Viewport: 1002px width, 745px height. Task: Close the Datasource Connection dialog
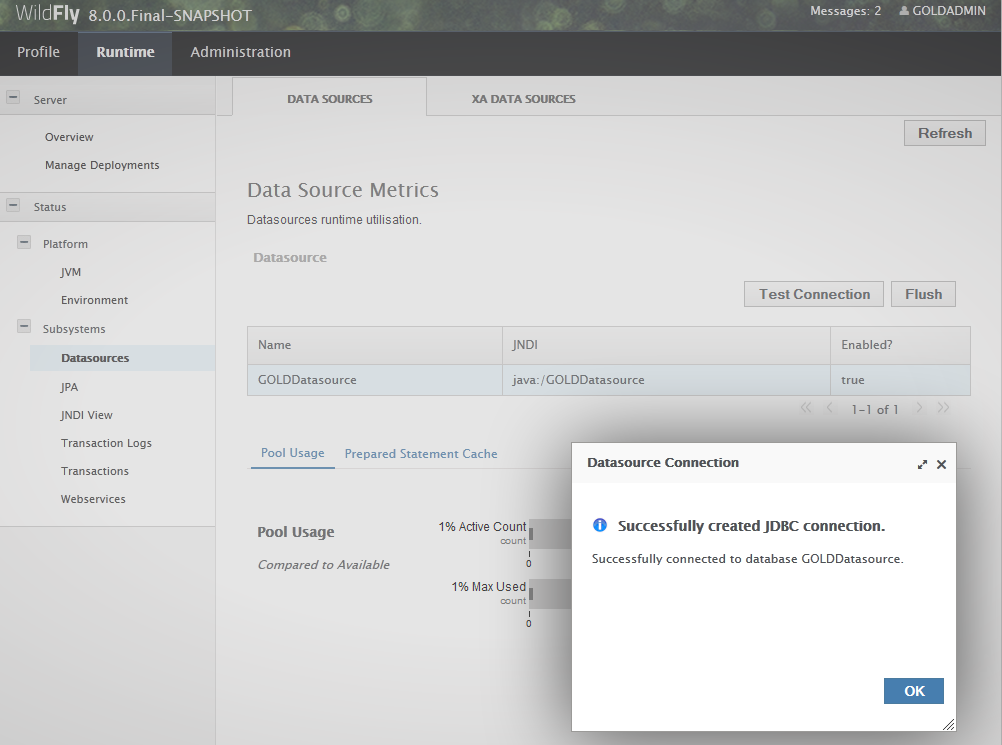click(941, 464)
